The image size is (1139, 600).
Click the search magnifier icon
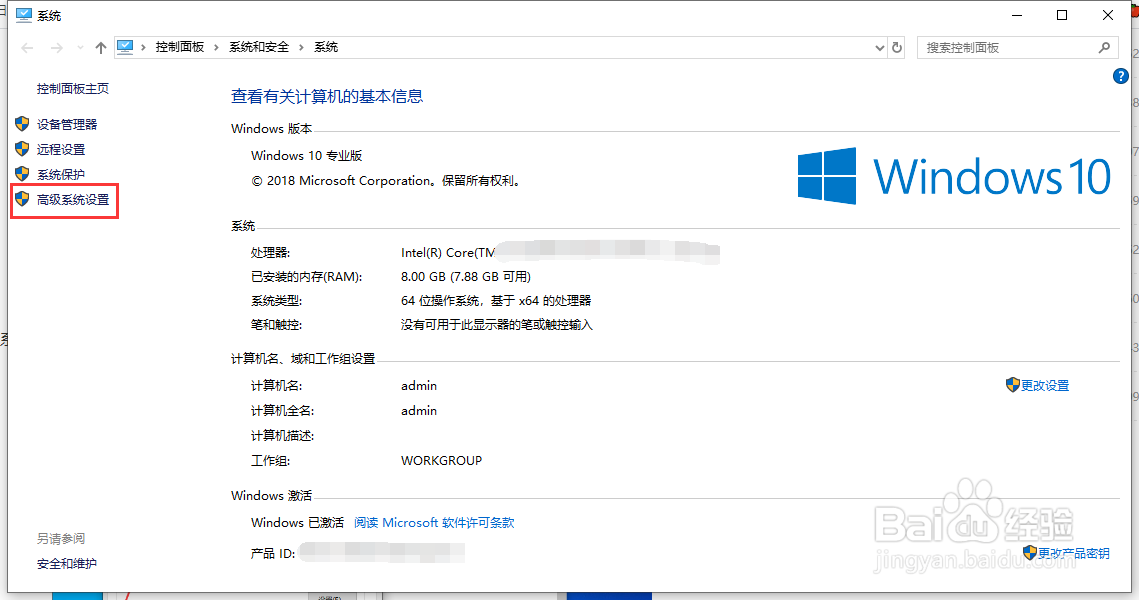pos(1104,47)
